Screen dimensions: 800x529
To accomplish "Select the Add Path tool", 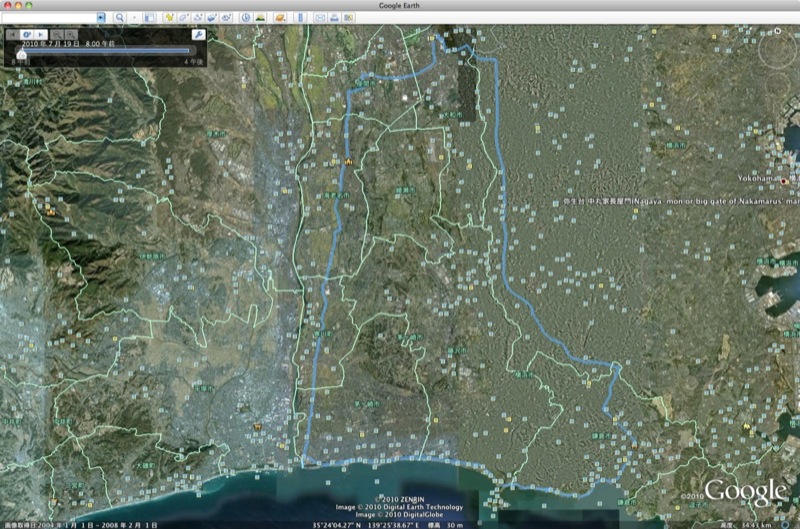I will click(198, 18).
